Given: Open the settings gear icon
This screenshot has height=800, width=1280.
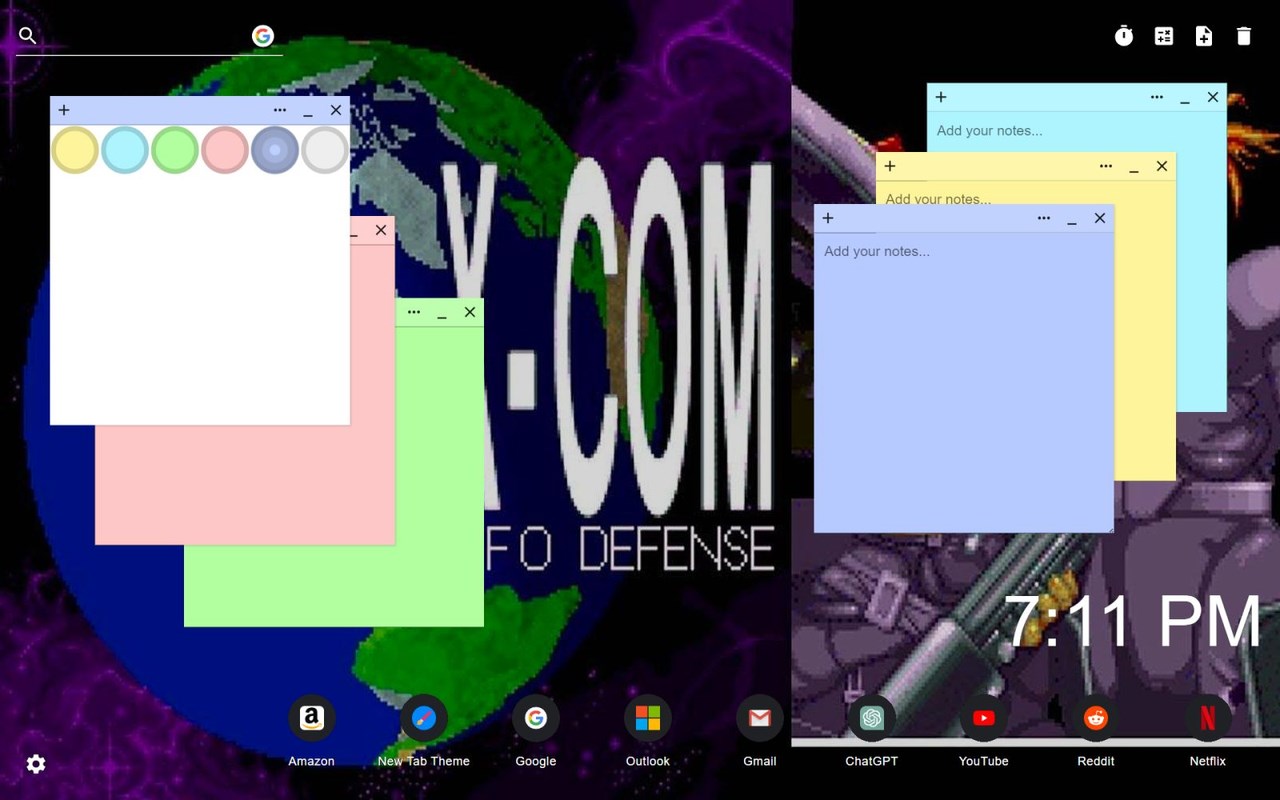Looking at the screenshot, I should click(36, 764).
